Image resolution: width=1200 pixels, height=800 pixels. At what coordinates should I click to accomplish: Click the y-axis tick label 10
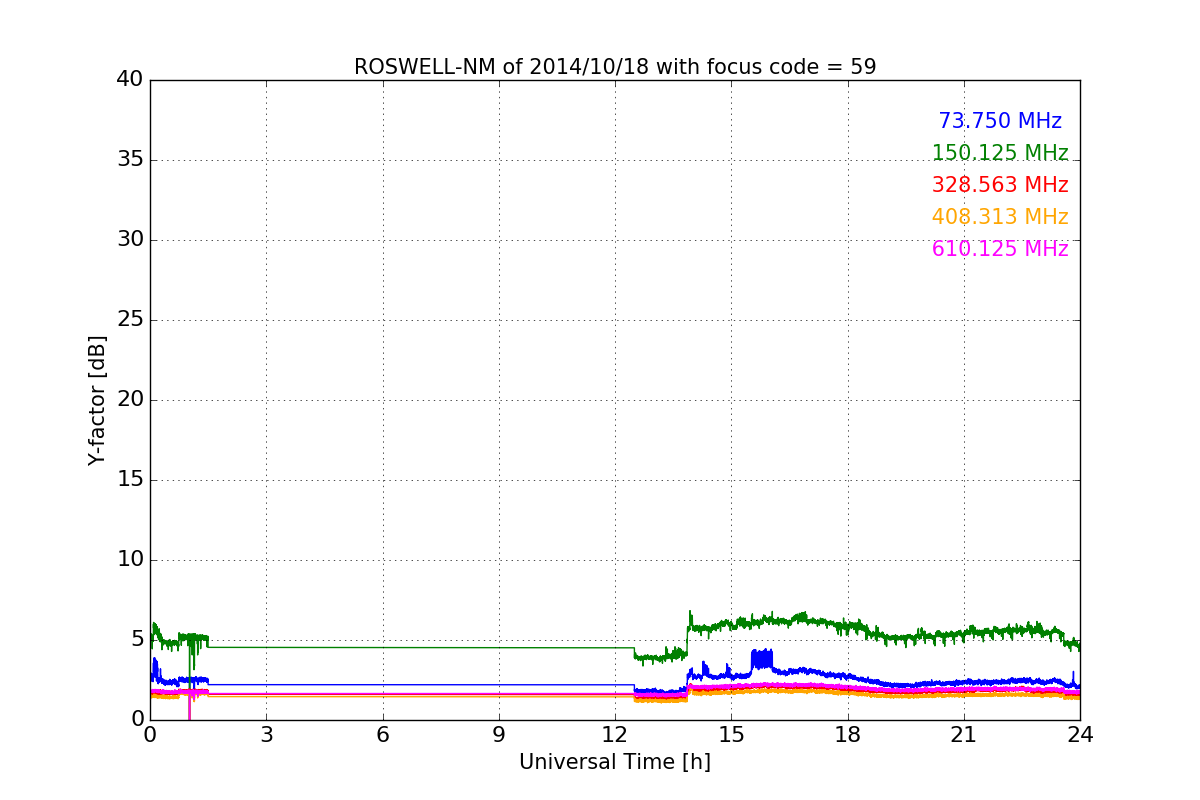(130, 560)
